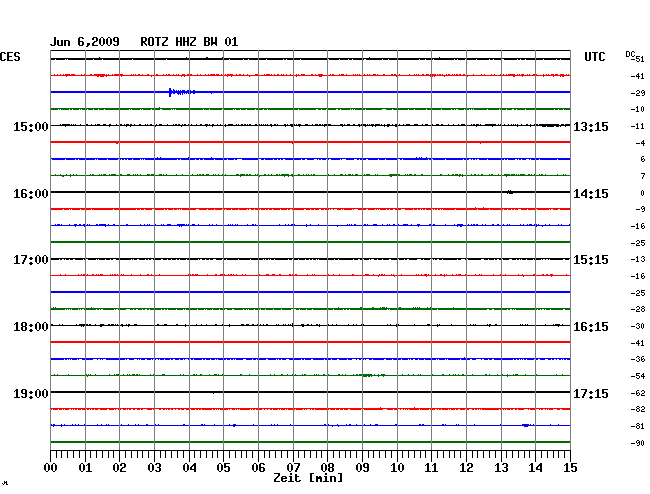Click the '00' minute tick label
This screenshot has height=494, width=650.
[x=51, y=468]
